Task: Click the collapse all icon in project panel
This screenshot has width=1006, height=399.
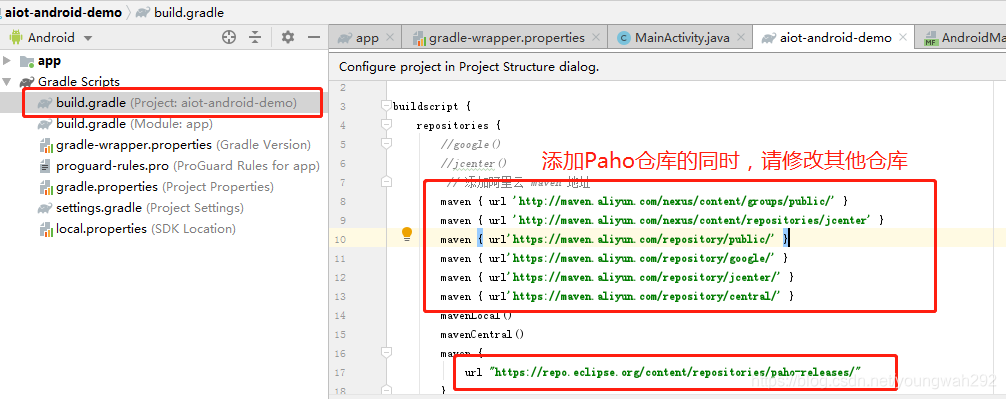Action: [x=255, y=37]
